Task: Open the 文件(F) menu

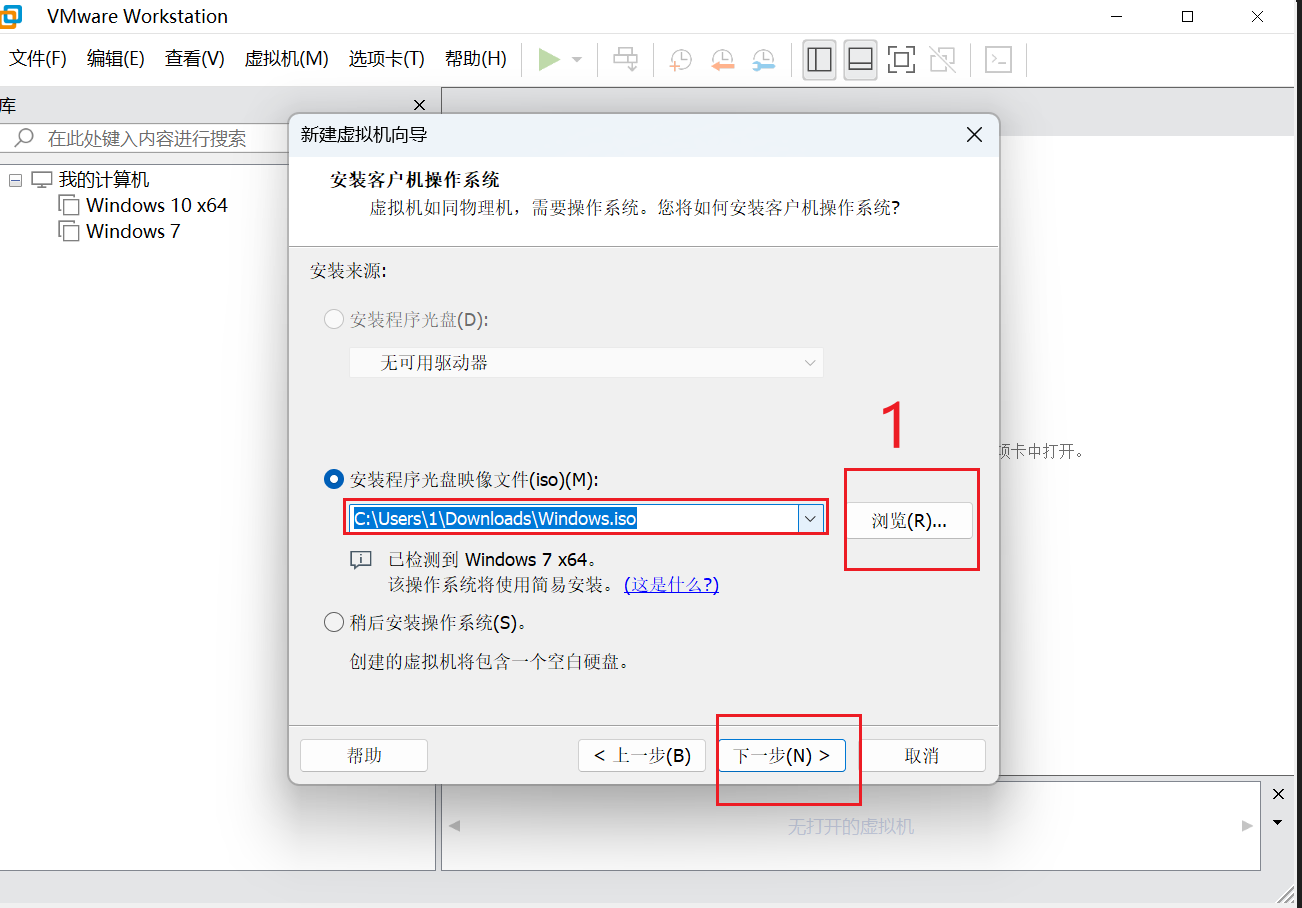Action: [x=38, y=59]
